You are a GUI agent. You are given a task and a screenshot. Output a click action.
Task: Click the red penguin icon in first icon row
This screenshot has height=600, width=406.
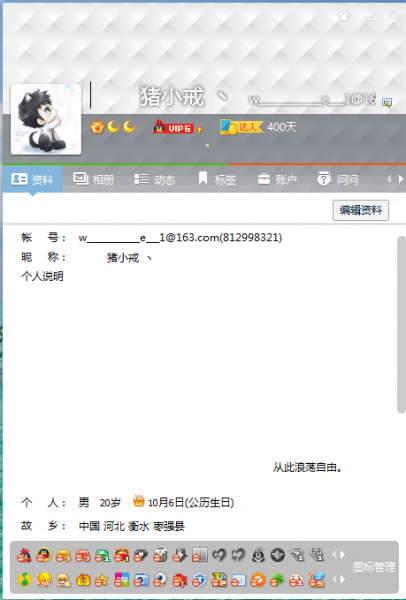24,554
